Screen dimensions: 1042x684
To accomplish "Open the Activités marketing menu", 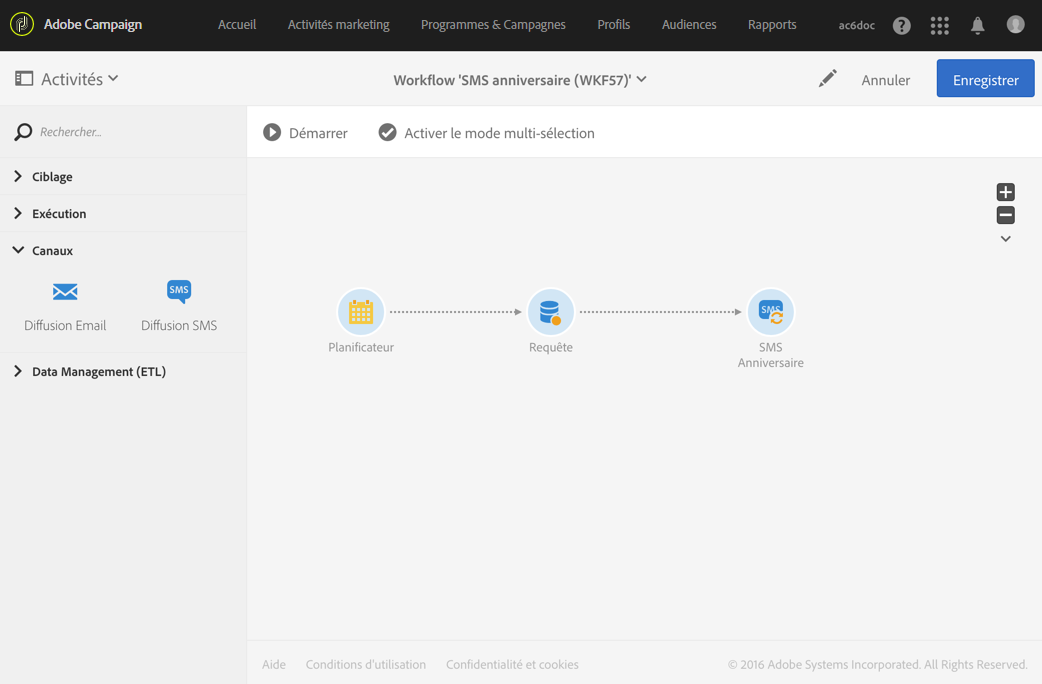I will click(x=338, y=25).
